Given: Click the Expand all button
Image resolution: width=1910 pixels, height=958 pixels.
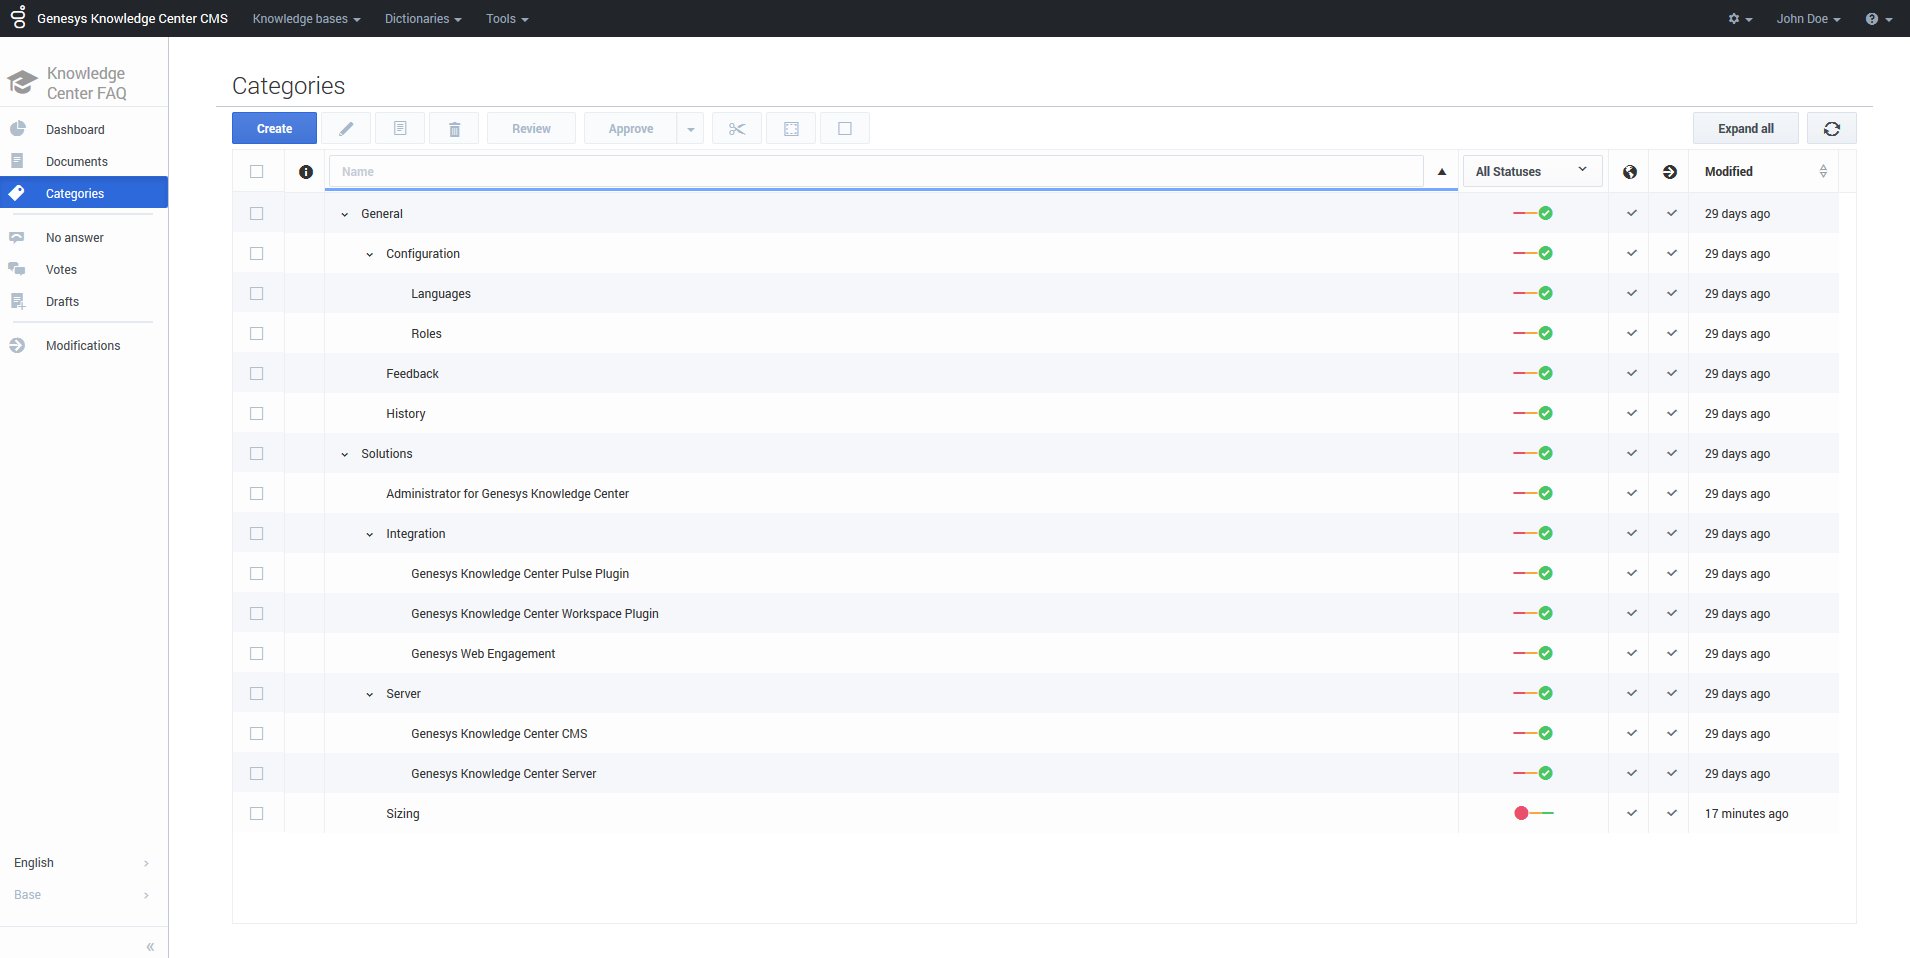Looking at the screenshot, I should point(1745,129).
